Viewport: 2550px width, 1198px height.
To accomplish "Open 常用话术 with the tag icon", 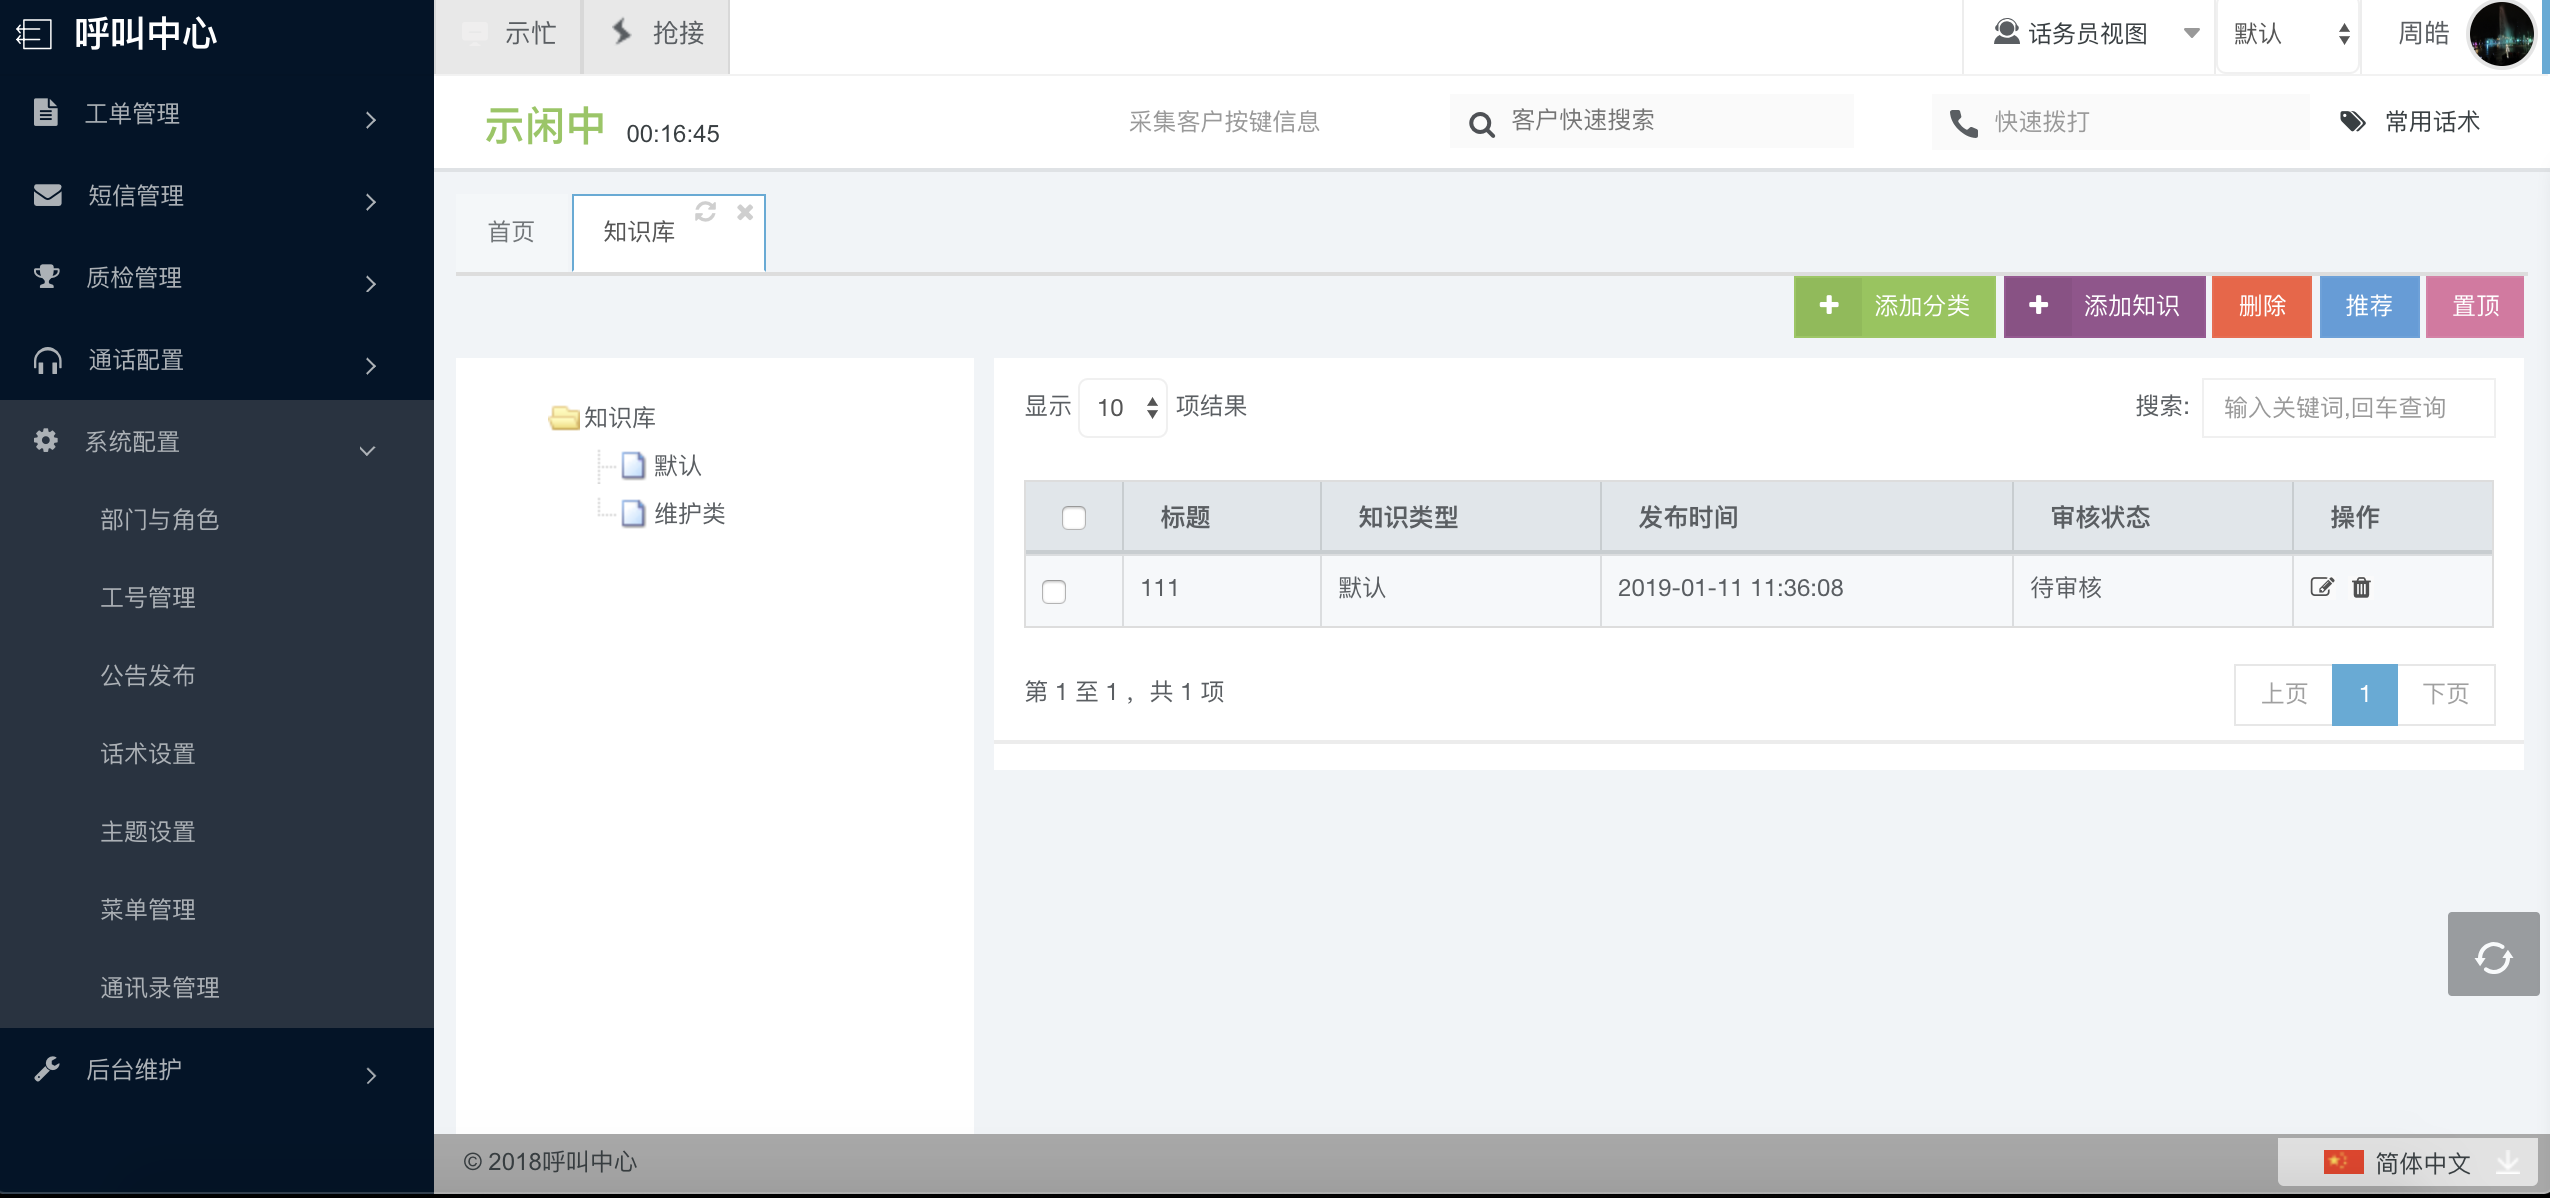I will pyautogui.click(x=2352, y=122).
